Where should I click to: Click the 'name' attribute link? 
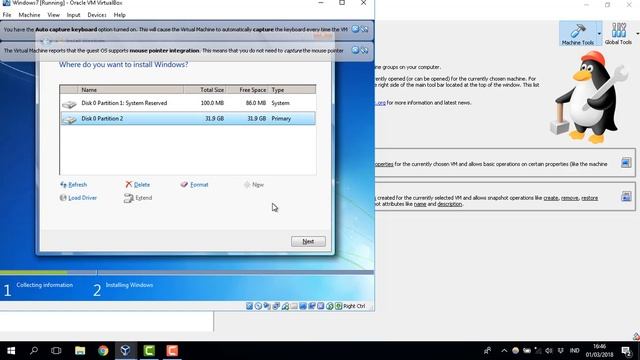pyautogui.click(x=420, y=204)
